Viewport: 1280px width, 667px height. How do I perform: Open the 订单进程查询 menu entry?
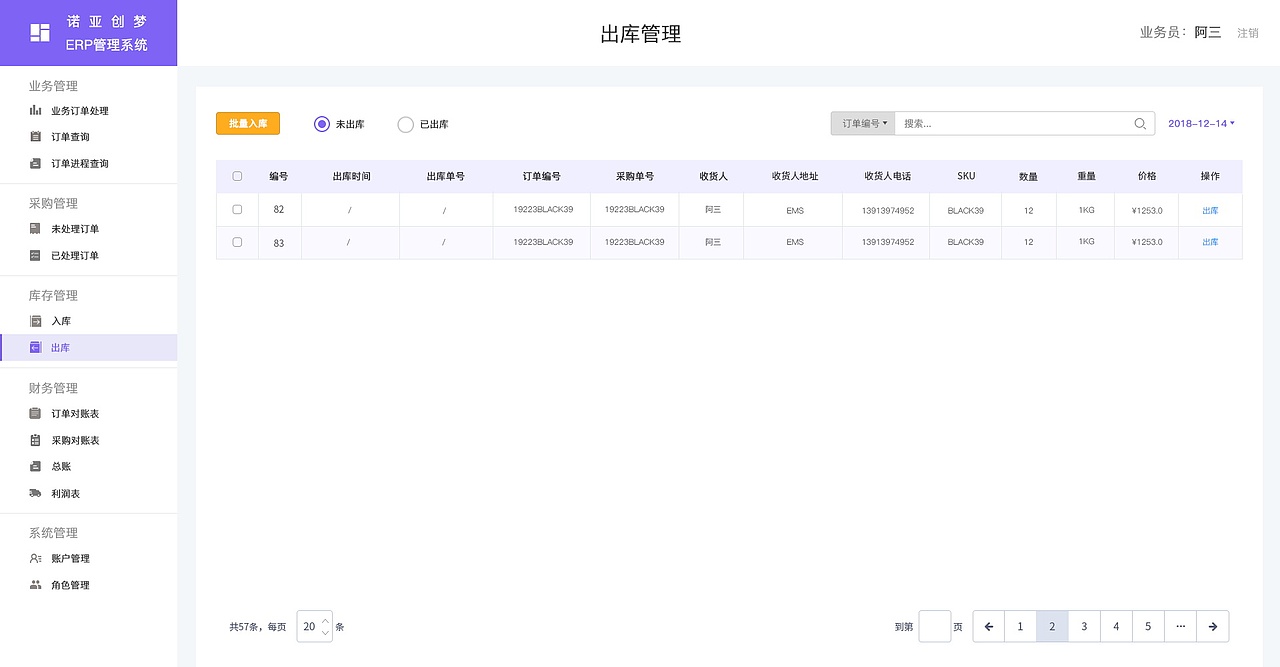click(36, 164)
